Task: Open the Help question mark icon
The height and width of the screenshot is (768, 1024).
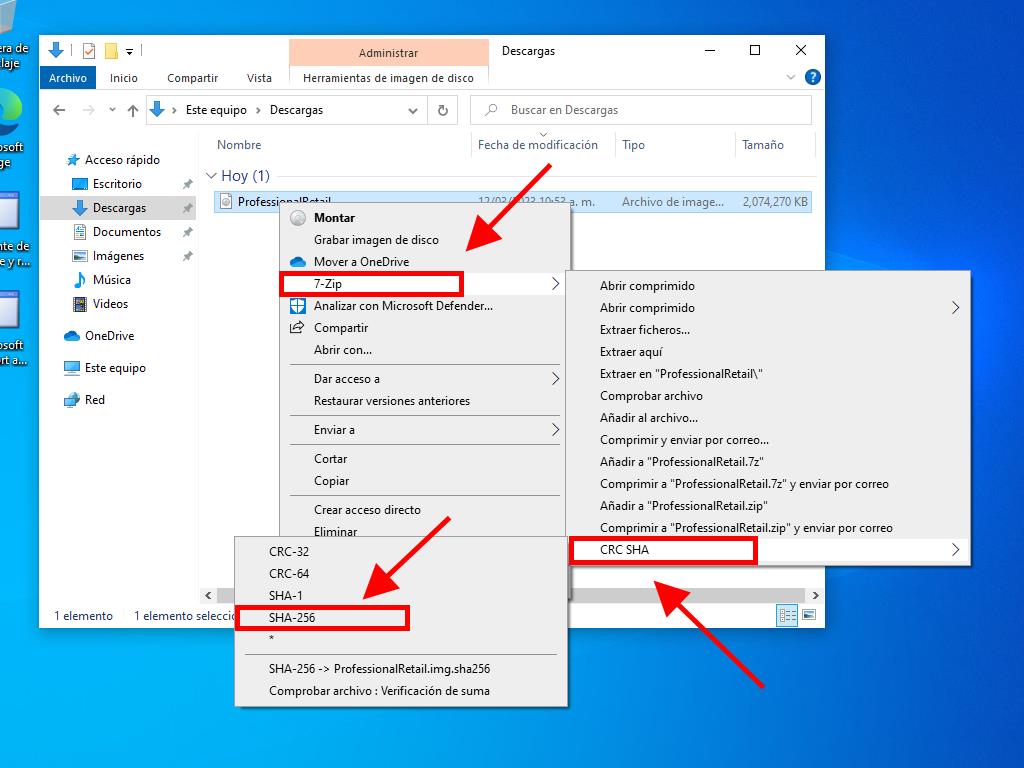Action: [813, 77]
